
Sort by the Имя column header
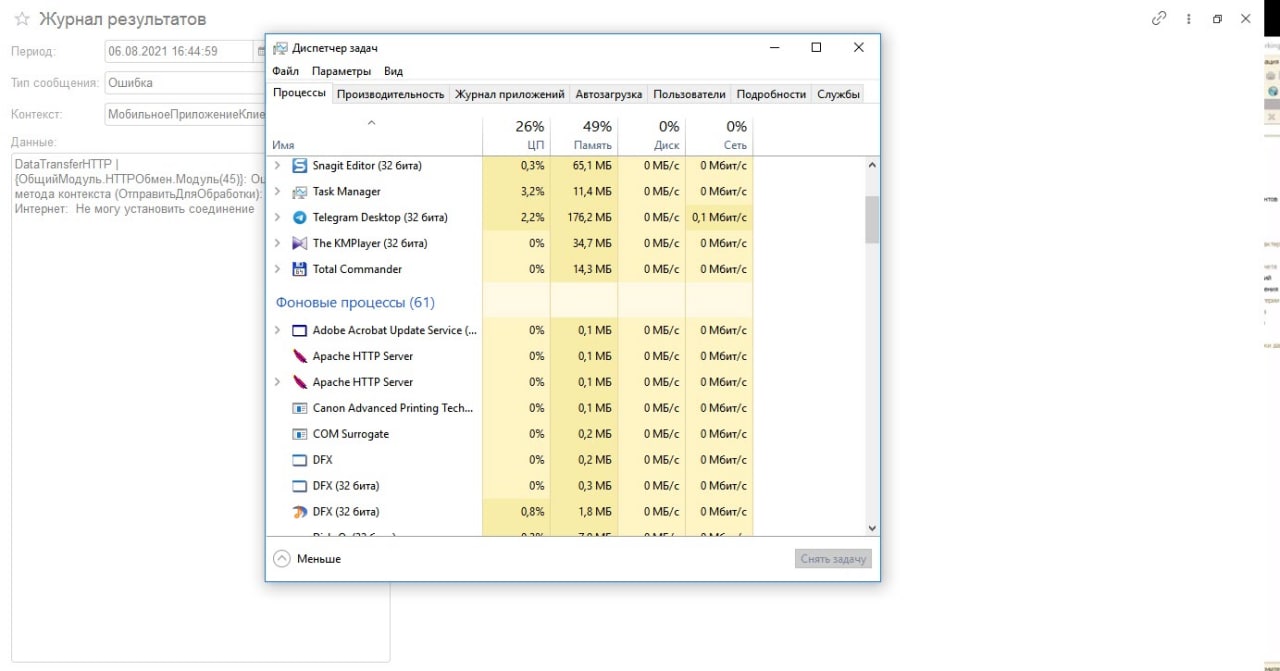374,135
